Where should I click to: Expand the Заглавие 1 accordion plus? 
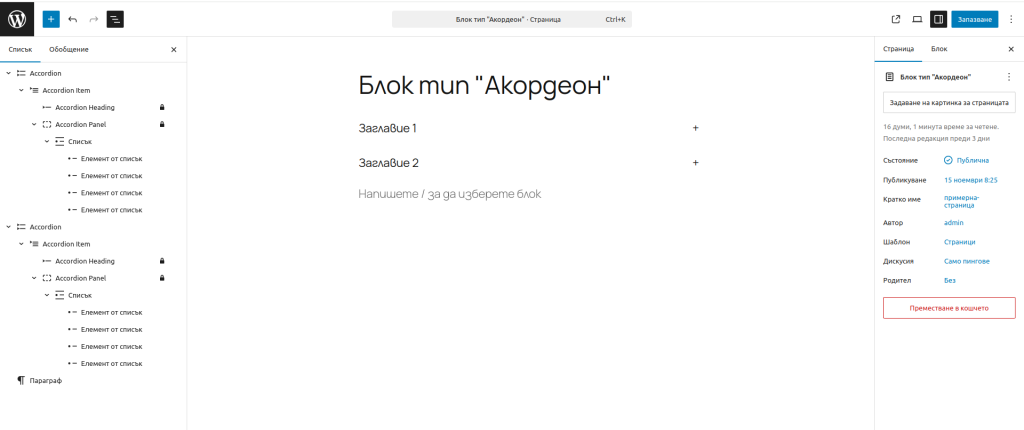pyautogui.click(x=695, y=128)
